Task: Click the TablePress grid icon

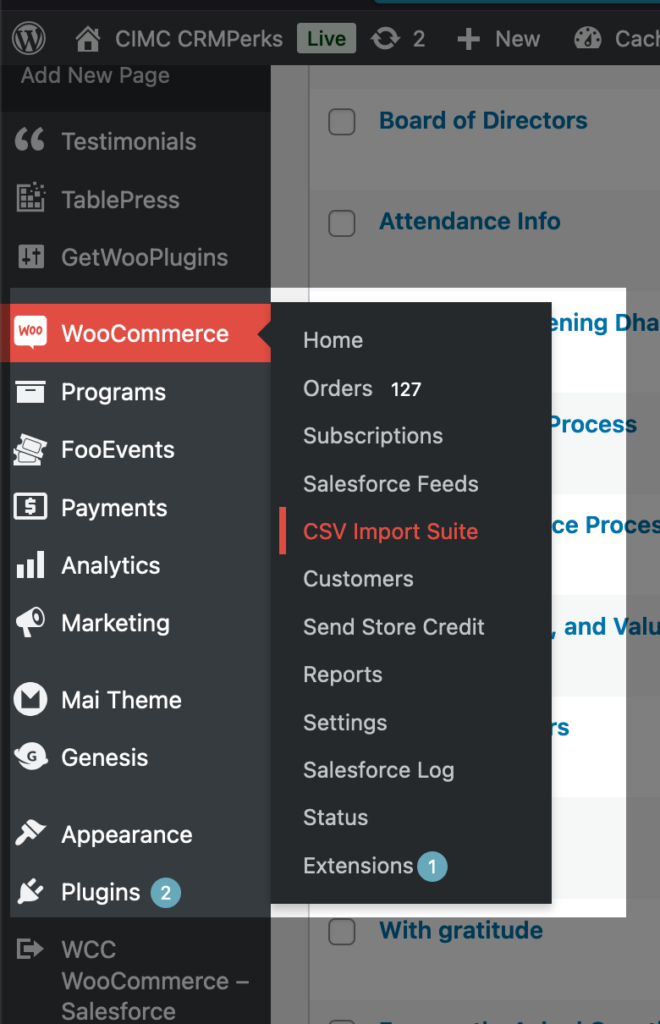Action: pyautogui.click(x=30, y=199)
